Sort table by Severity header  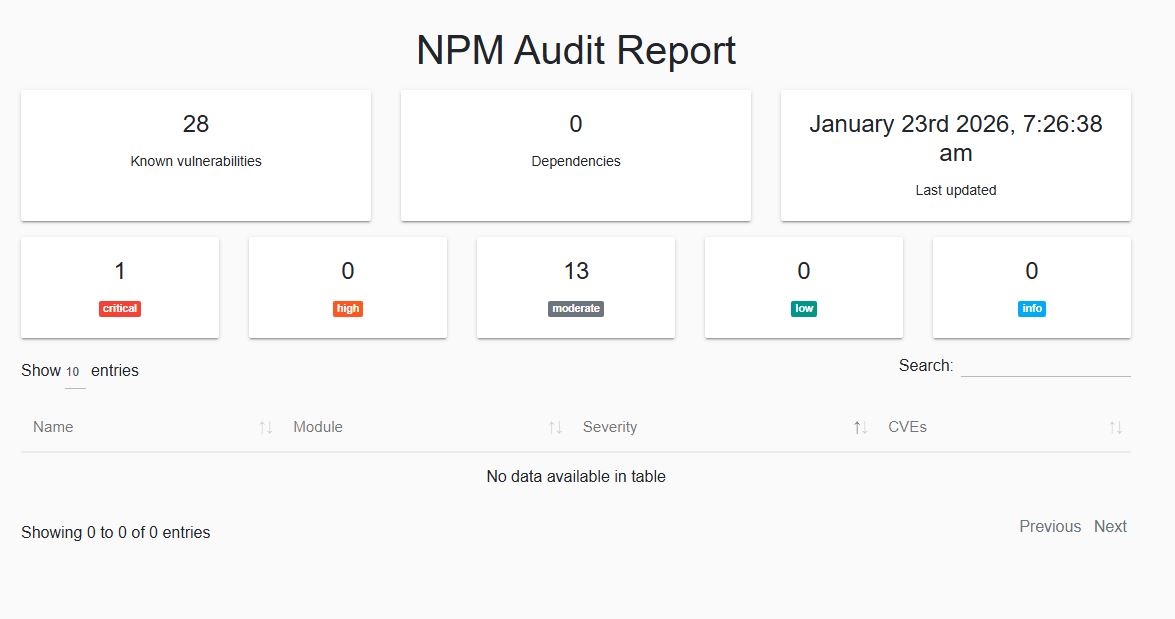tap(610, 427)
